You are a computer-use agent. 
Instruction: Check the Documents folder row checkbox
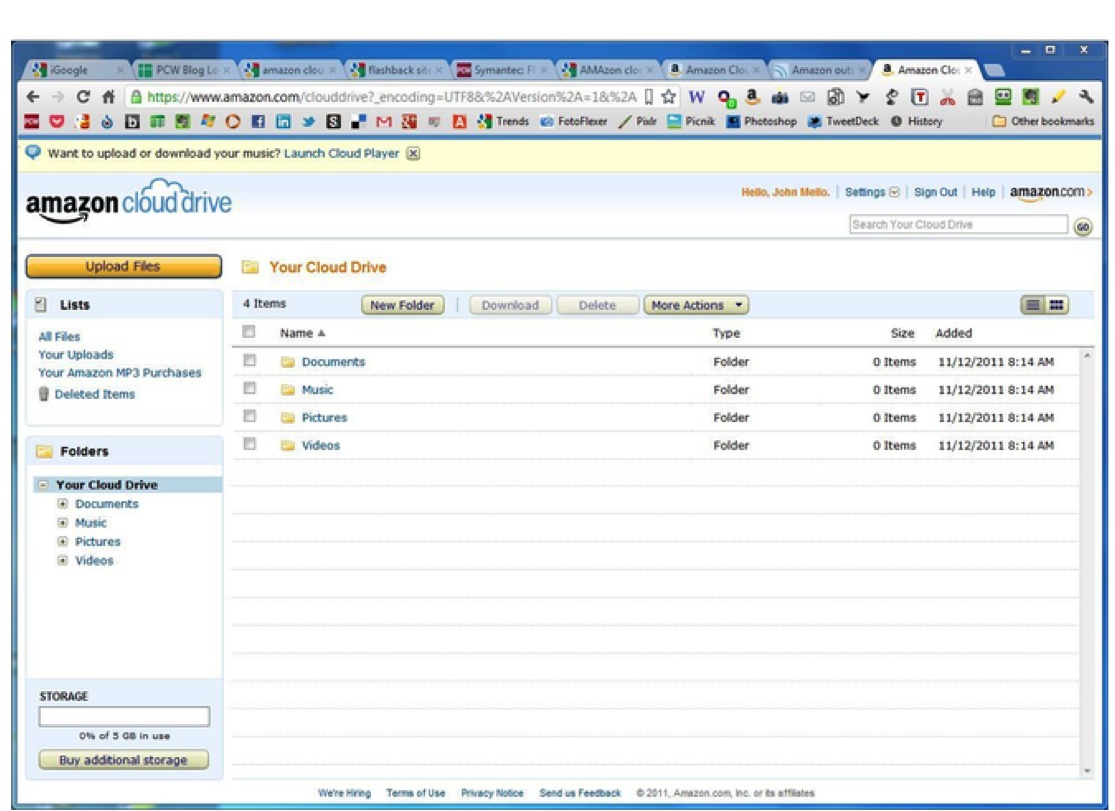click(x=250, y=360)
